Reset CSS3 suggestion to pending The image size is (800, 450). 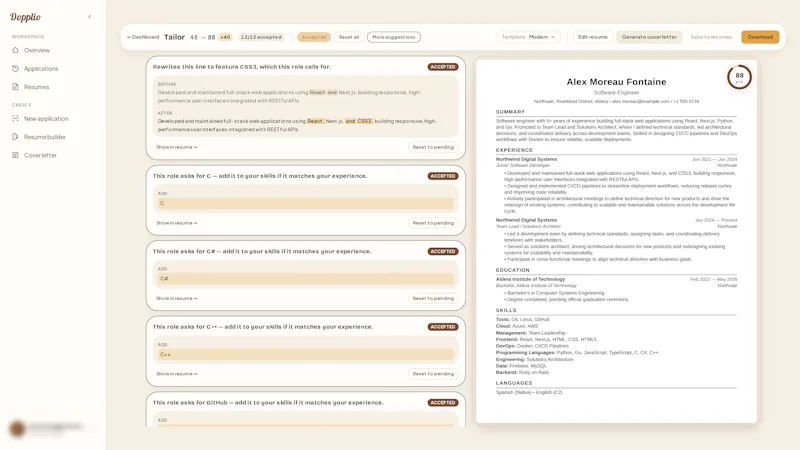click(433, 147)
